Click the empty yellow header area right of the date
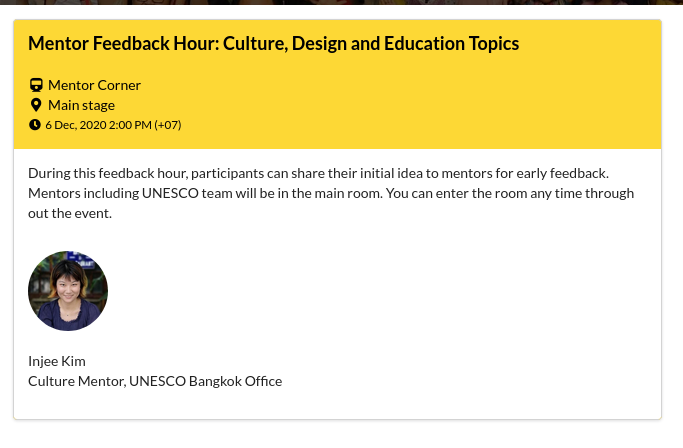 pyautogui.click(x=418, y=125)
